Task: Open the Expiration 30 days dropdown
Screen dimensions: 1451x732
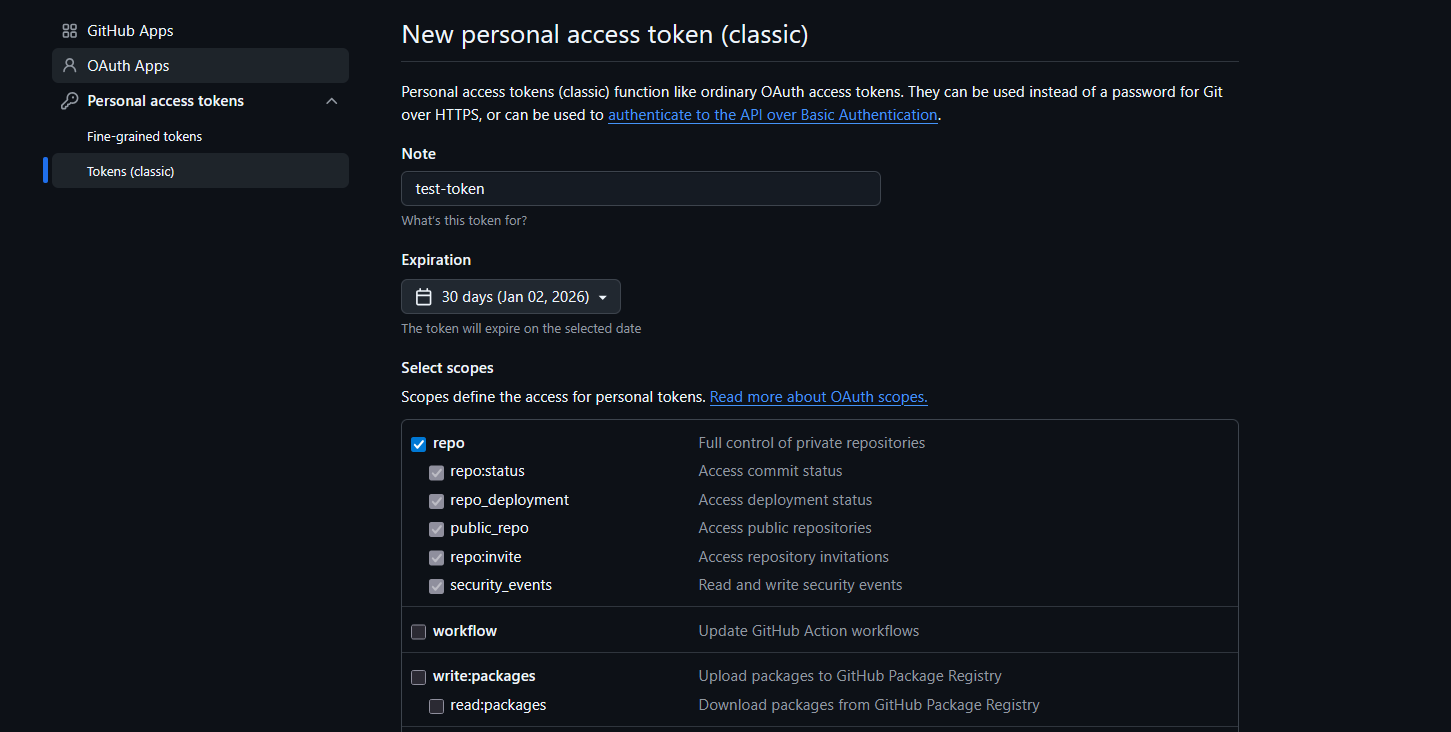Action: click(x=511, y=297)
